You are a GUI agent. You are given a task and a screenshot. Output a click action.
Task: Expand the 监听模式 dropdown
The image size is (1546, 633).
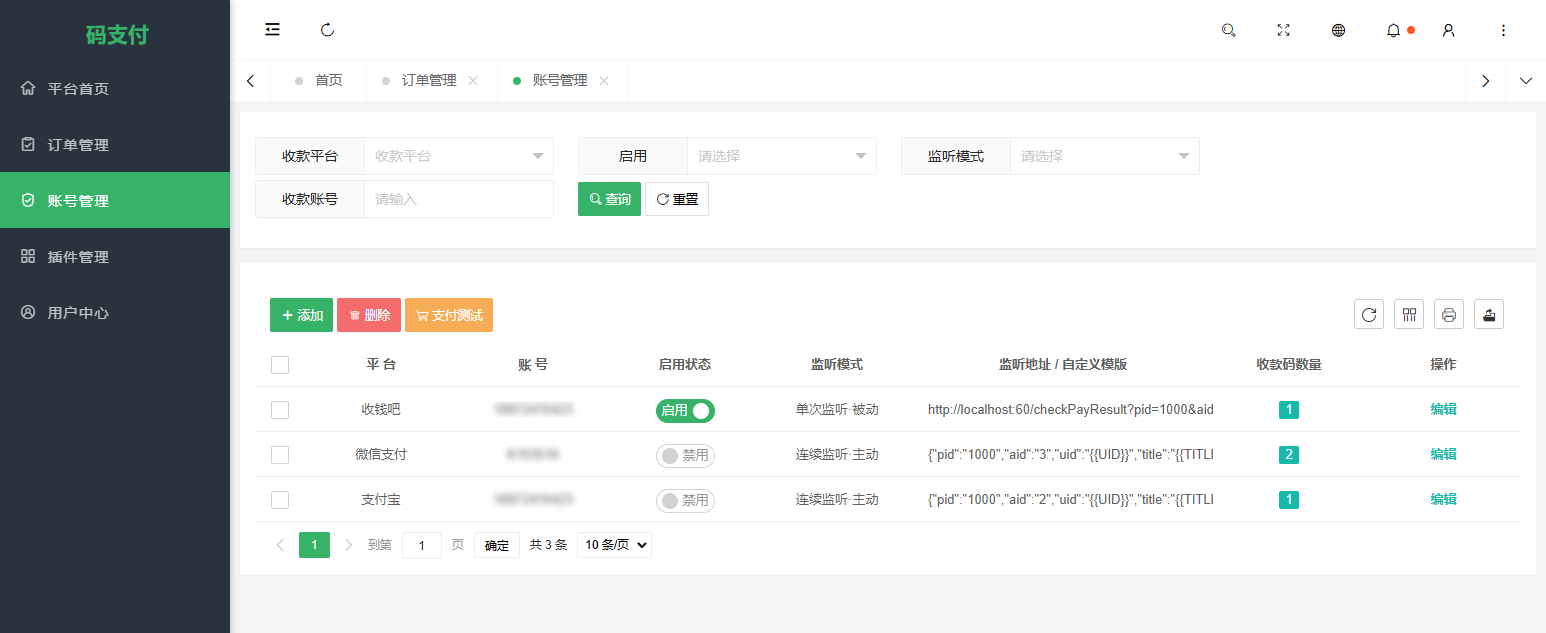click(x=1104, y=156)
